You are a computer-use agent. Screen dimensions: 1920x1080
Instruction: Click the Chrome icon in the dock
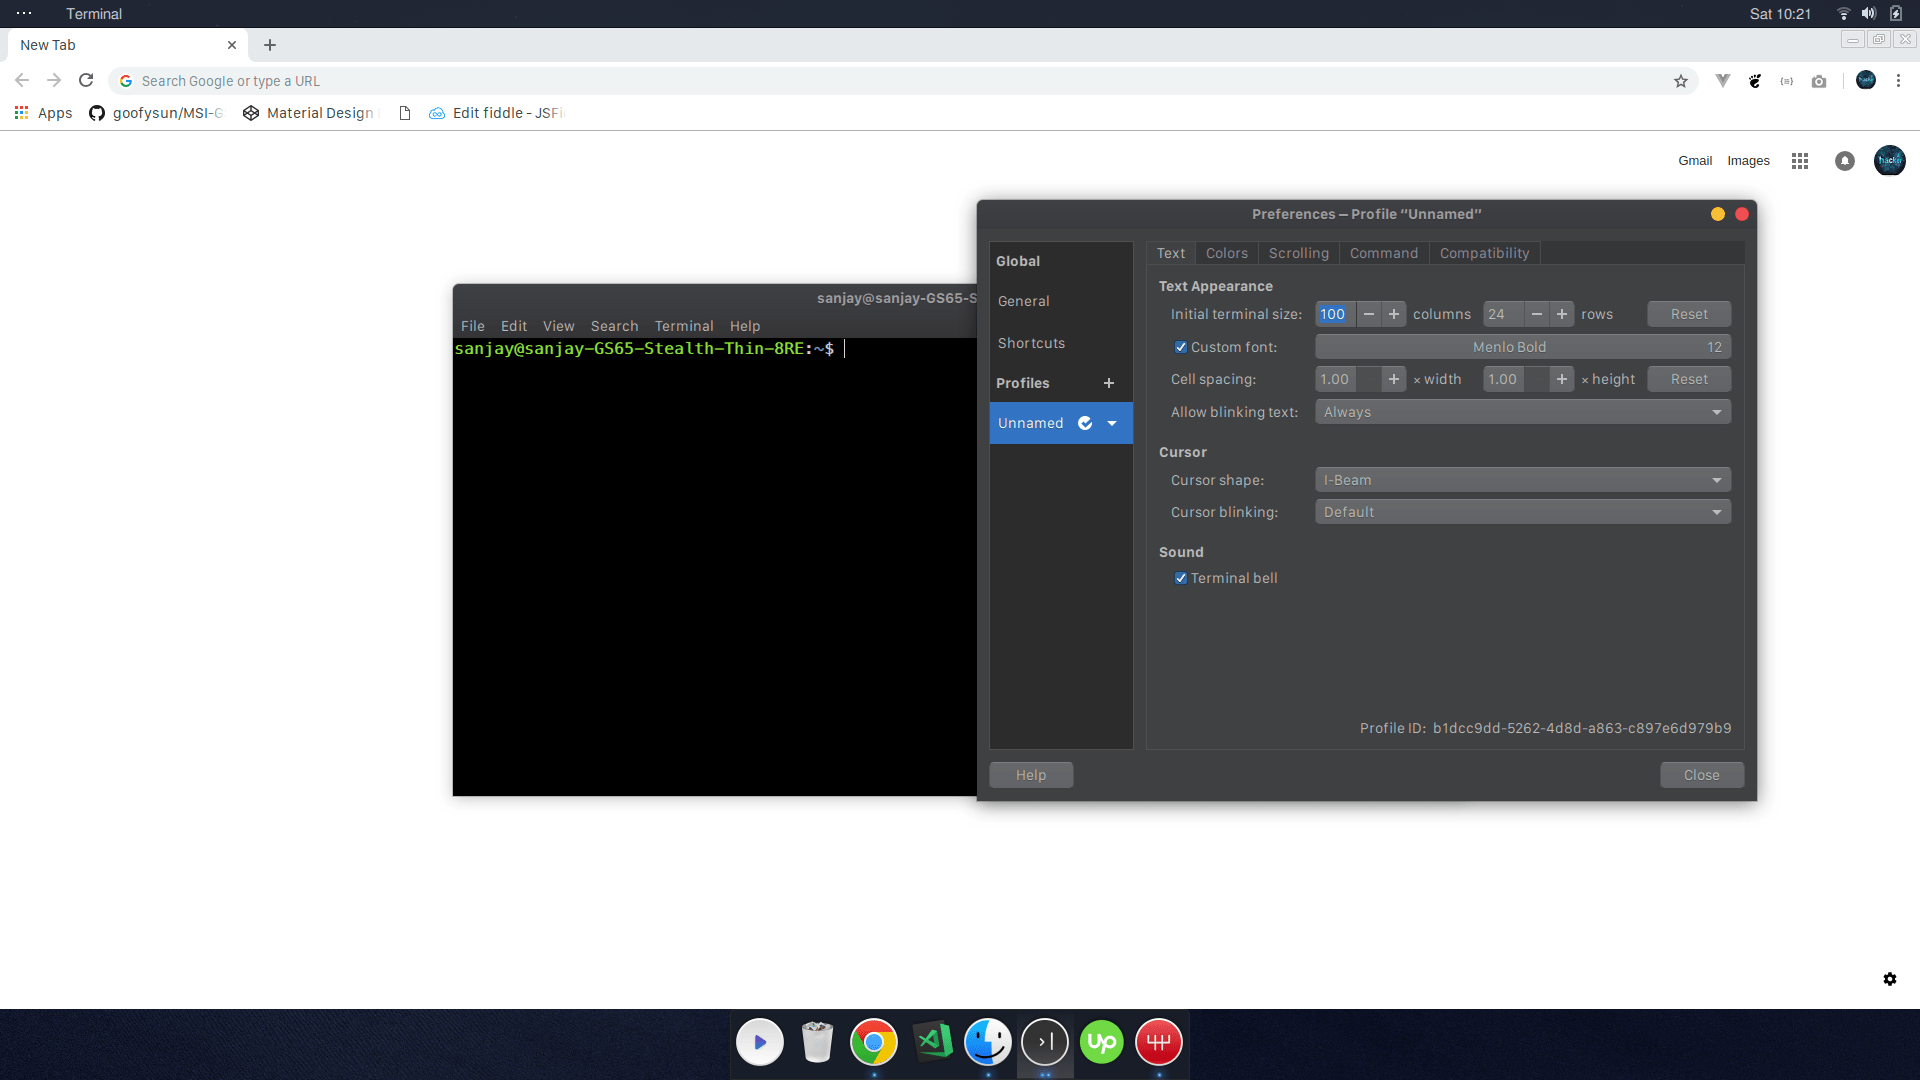pyautogui.click(x=873, y=1042)
